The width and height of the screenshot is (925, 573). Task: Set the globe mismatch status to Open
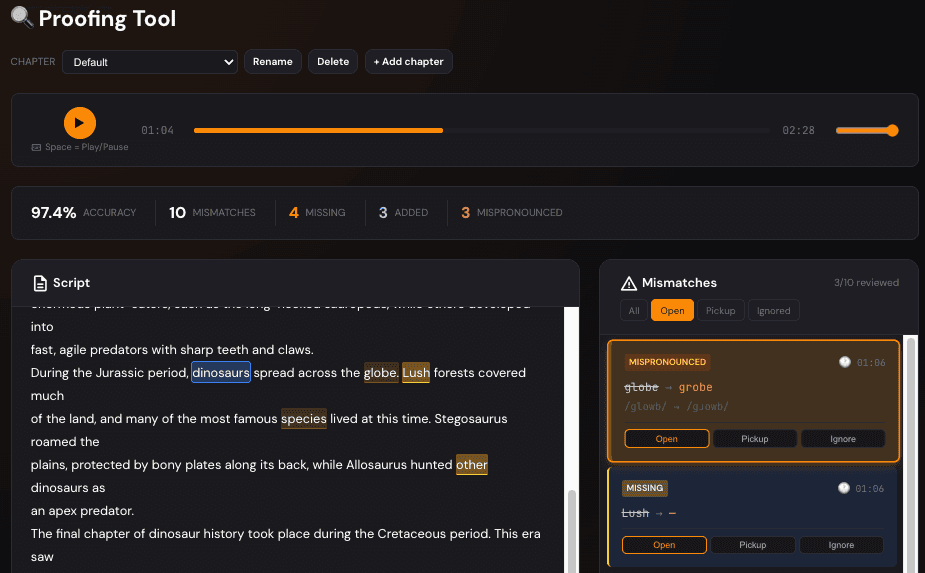pos(666,439)
